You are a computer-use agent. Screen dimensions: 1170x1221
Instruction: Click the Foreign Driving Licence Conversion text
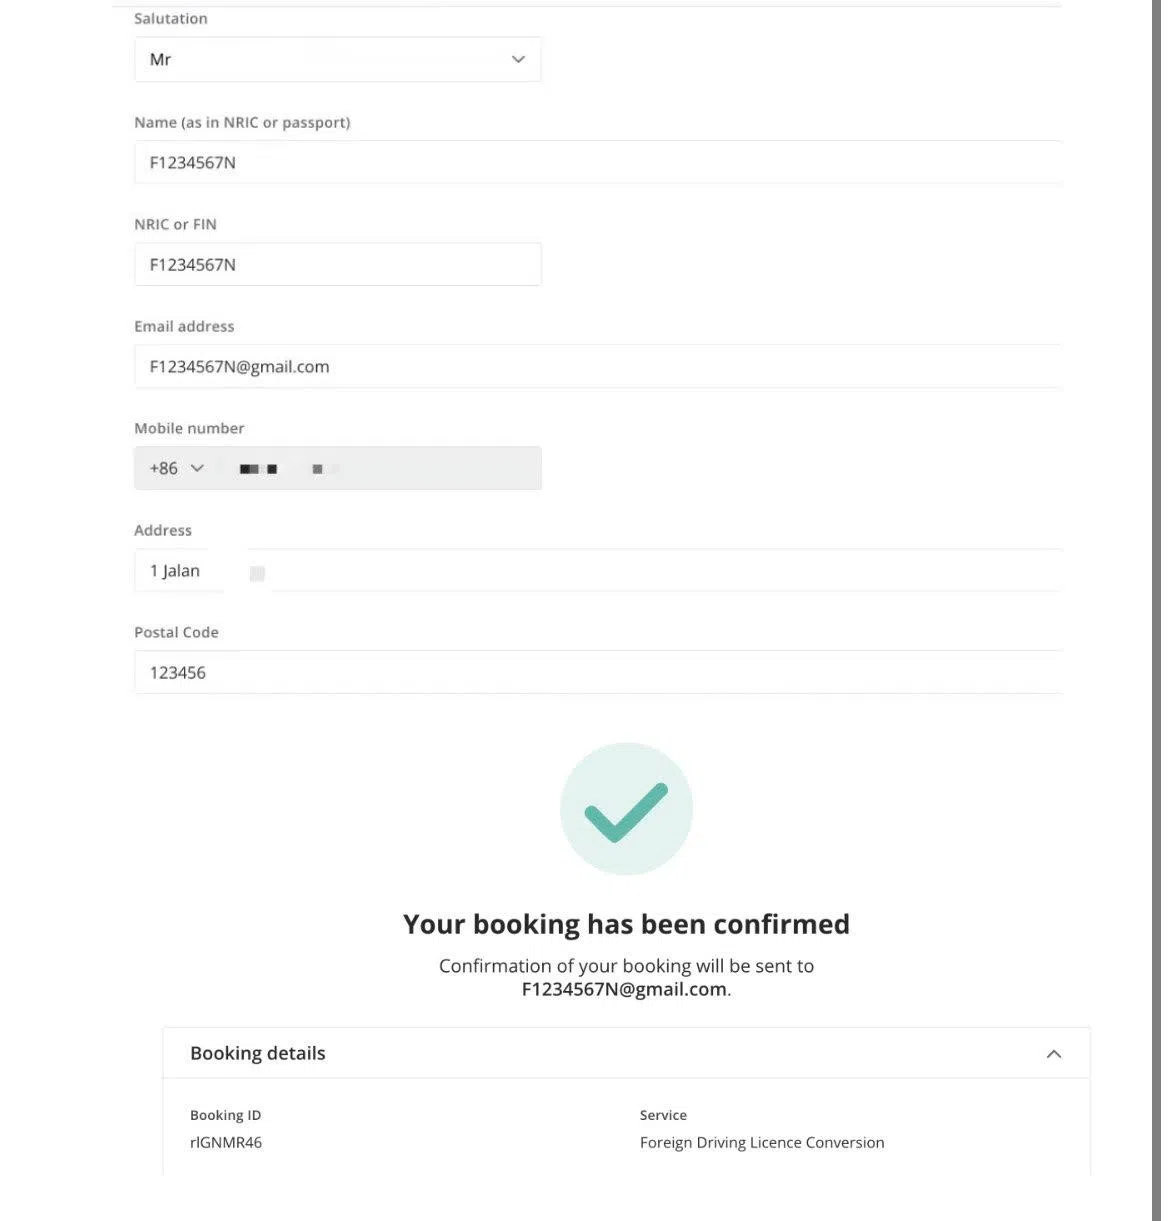point(762,1143)
